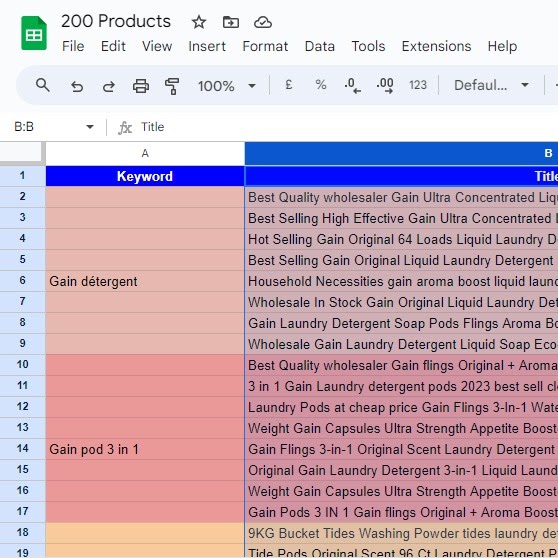Open the search menus magnifier tool

(x=43, y=85)
